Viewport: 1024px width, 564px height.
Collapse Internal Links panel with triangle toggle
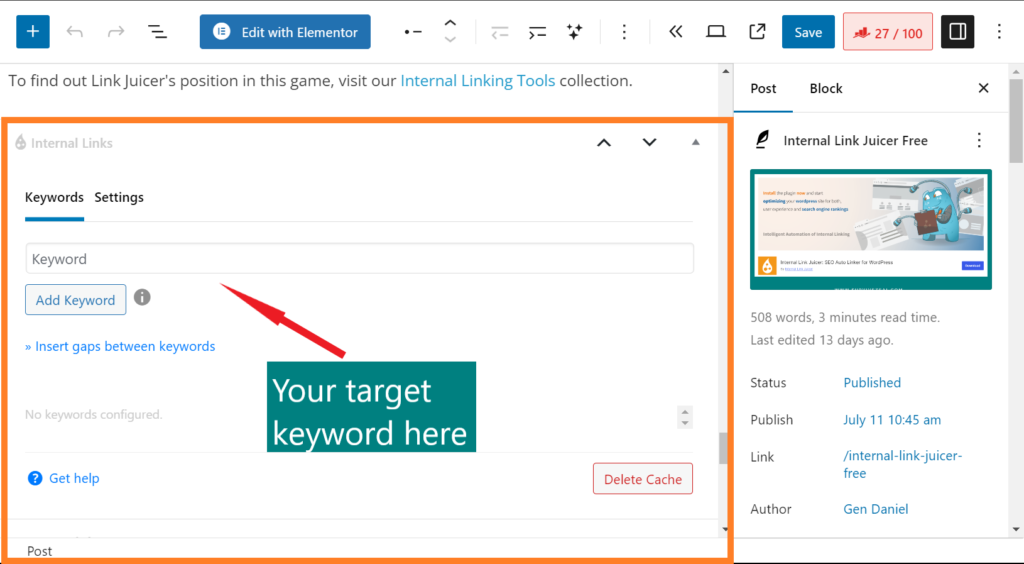696,143
